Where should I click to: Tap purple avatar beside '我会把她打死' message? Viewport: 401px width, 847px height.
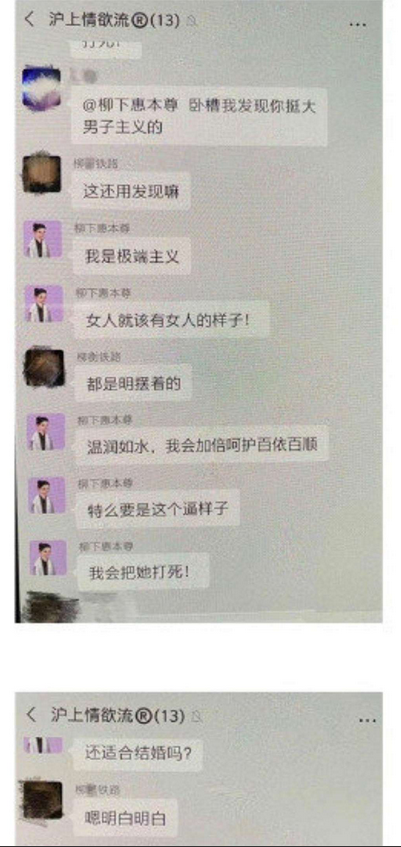(x=48, y=557)
